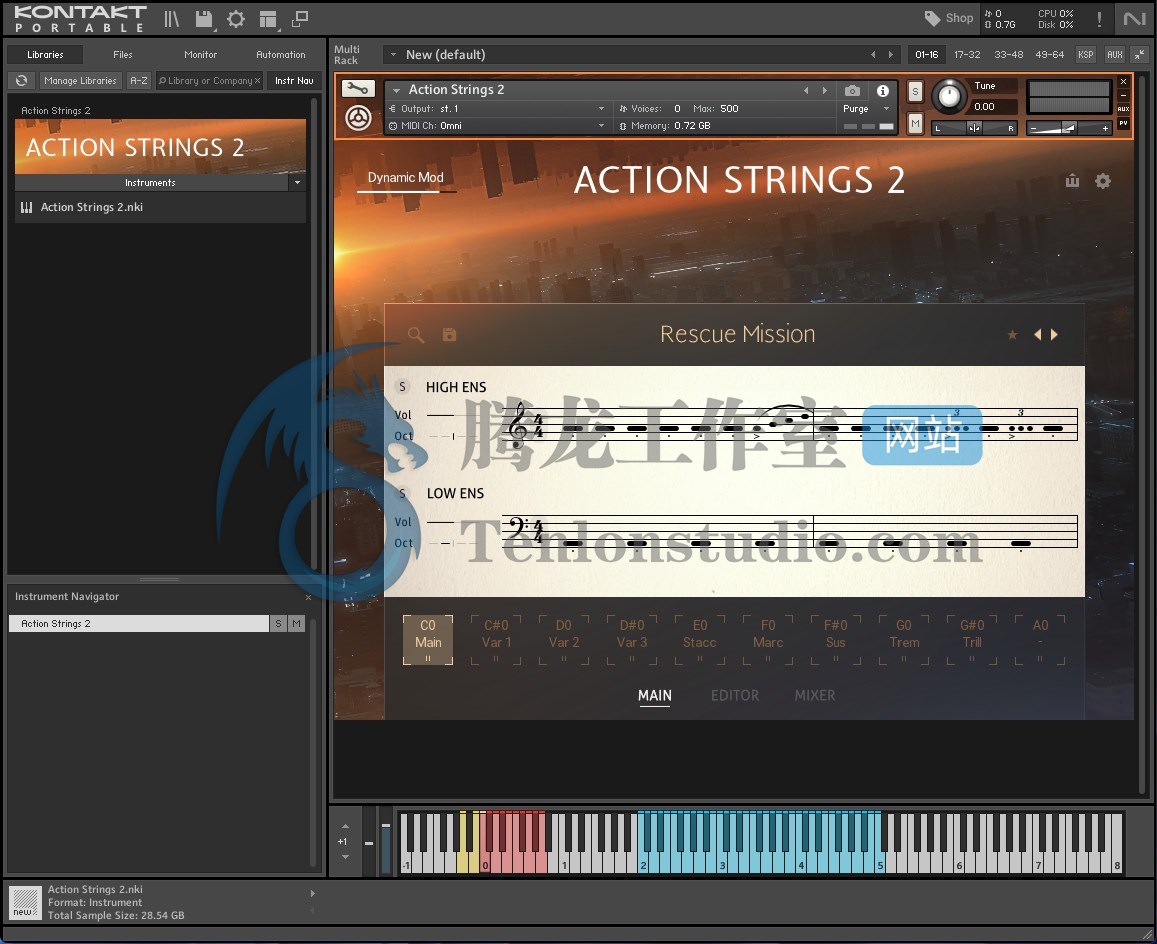Select Action Strings 2.nki in library list
1157x944 pixels.
160,207
